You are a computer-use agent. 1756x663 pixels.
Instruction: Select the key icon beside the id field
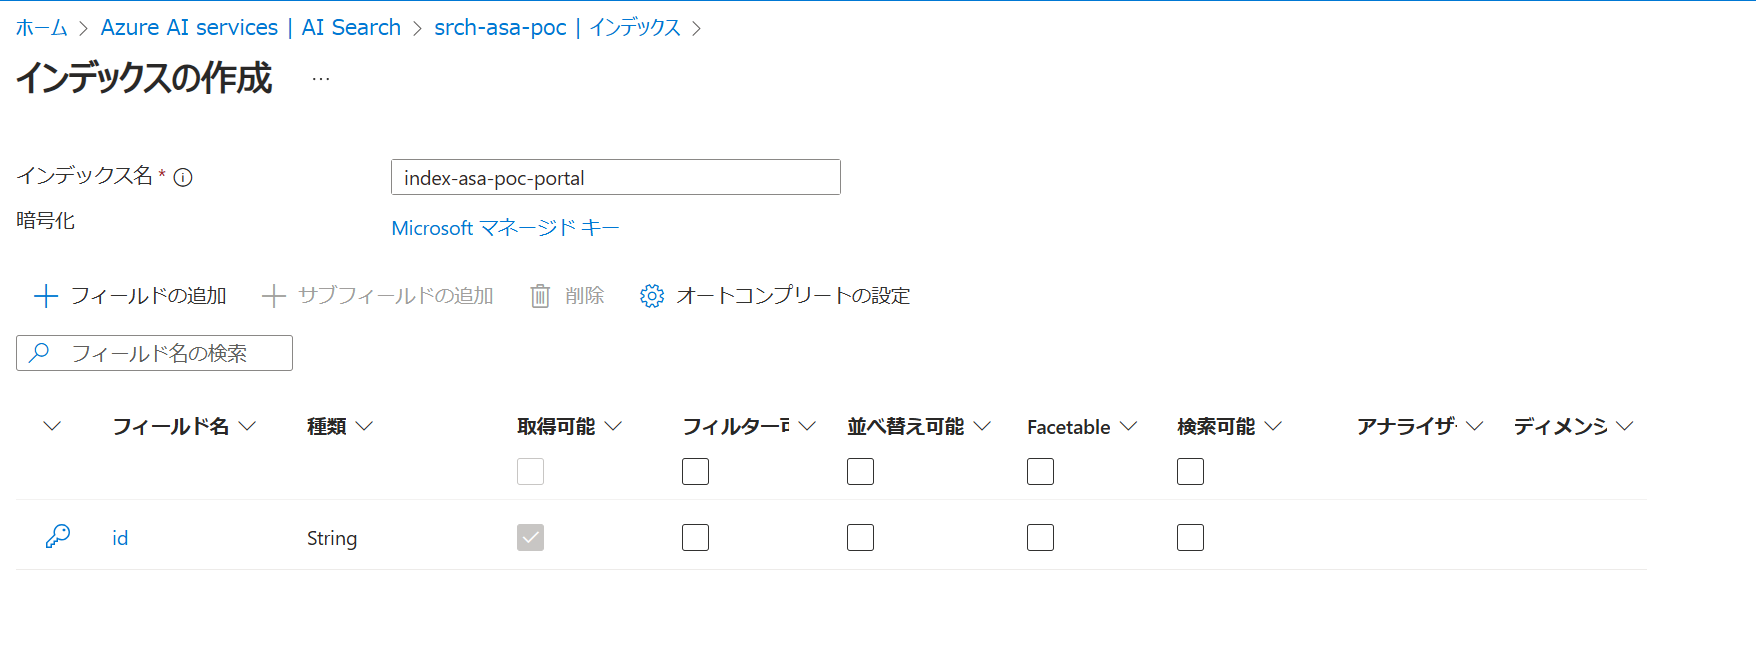(x=58, y=536)
